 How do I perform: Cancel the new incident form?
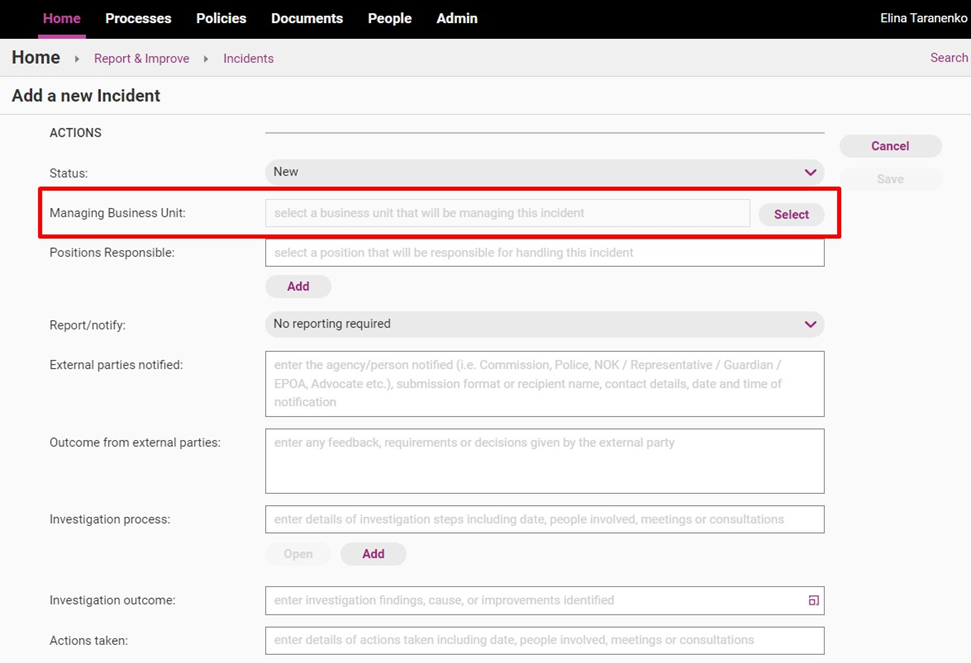point(890,146)
